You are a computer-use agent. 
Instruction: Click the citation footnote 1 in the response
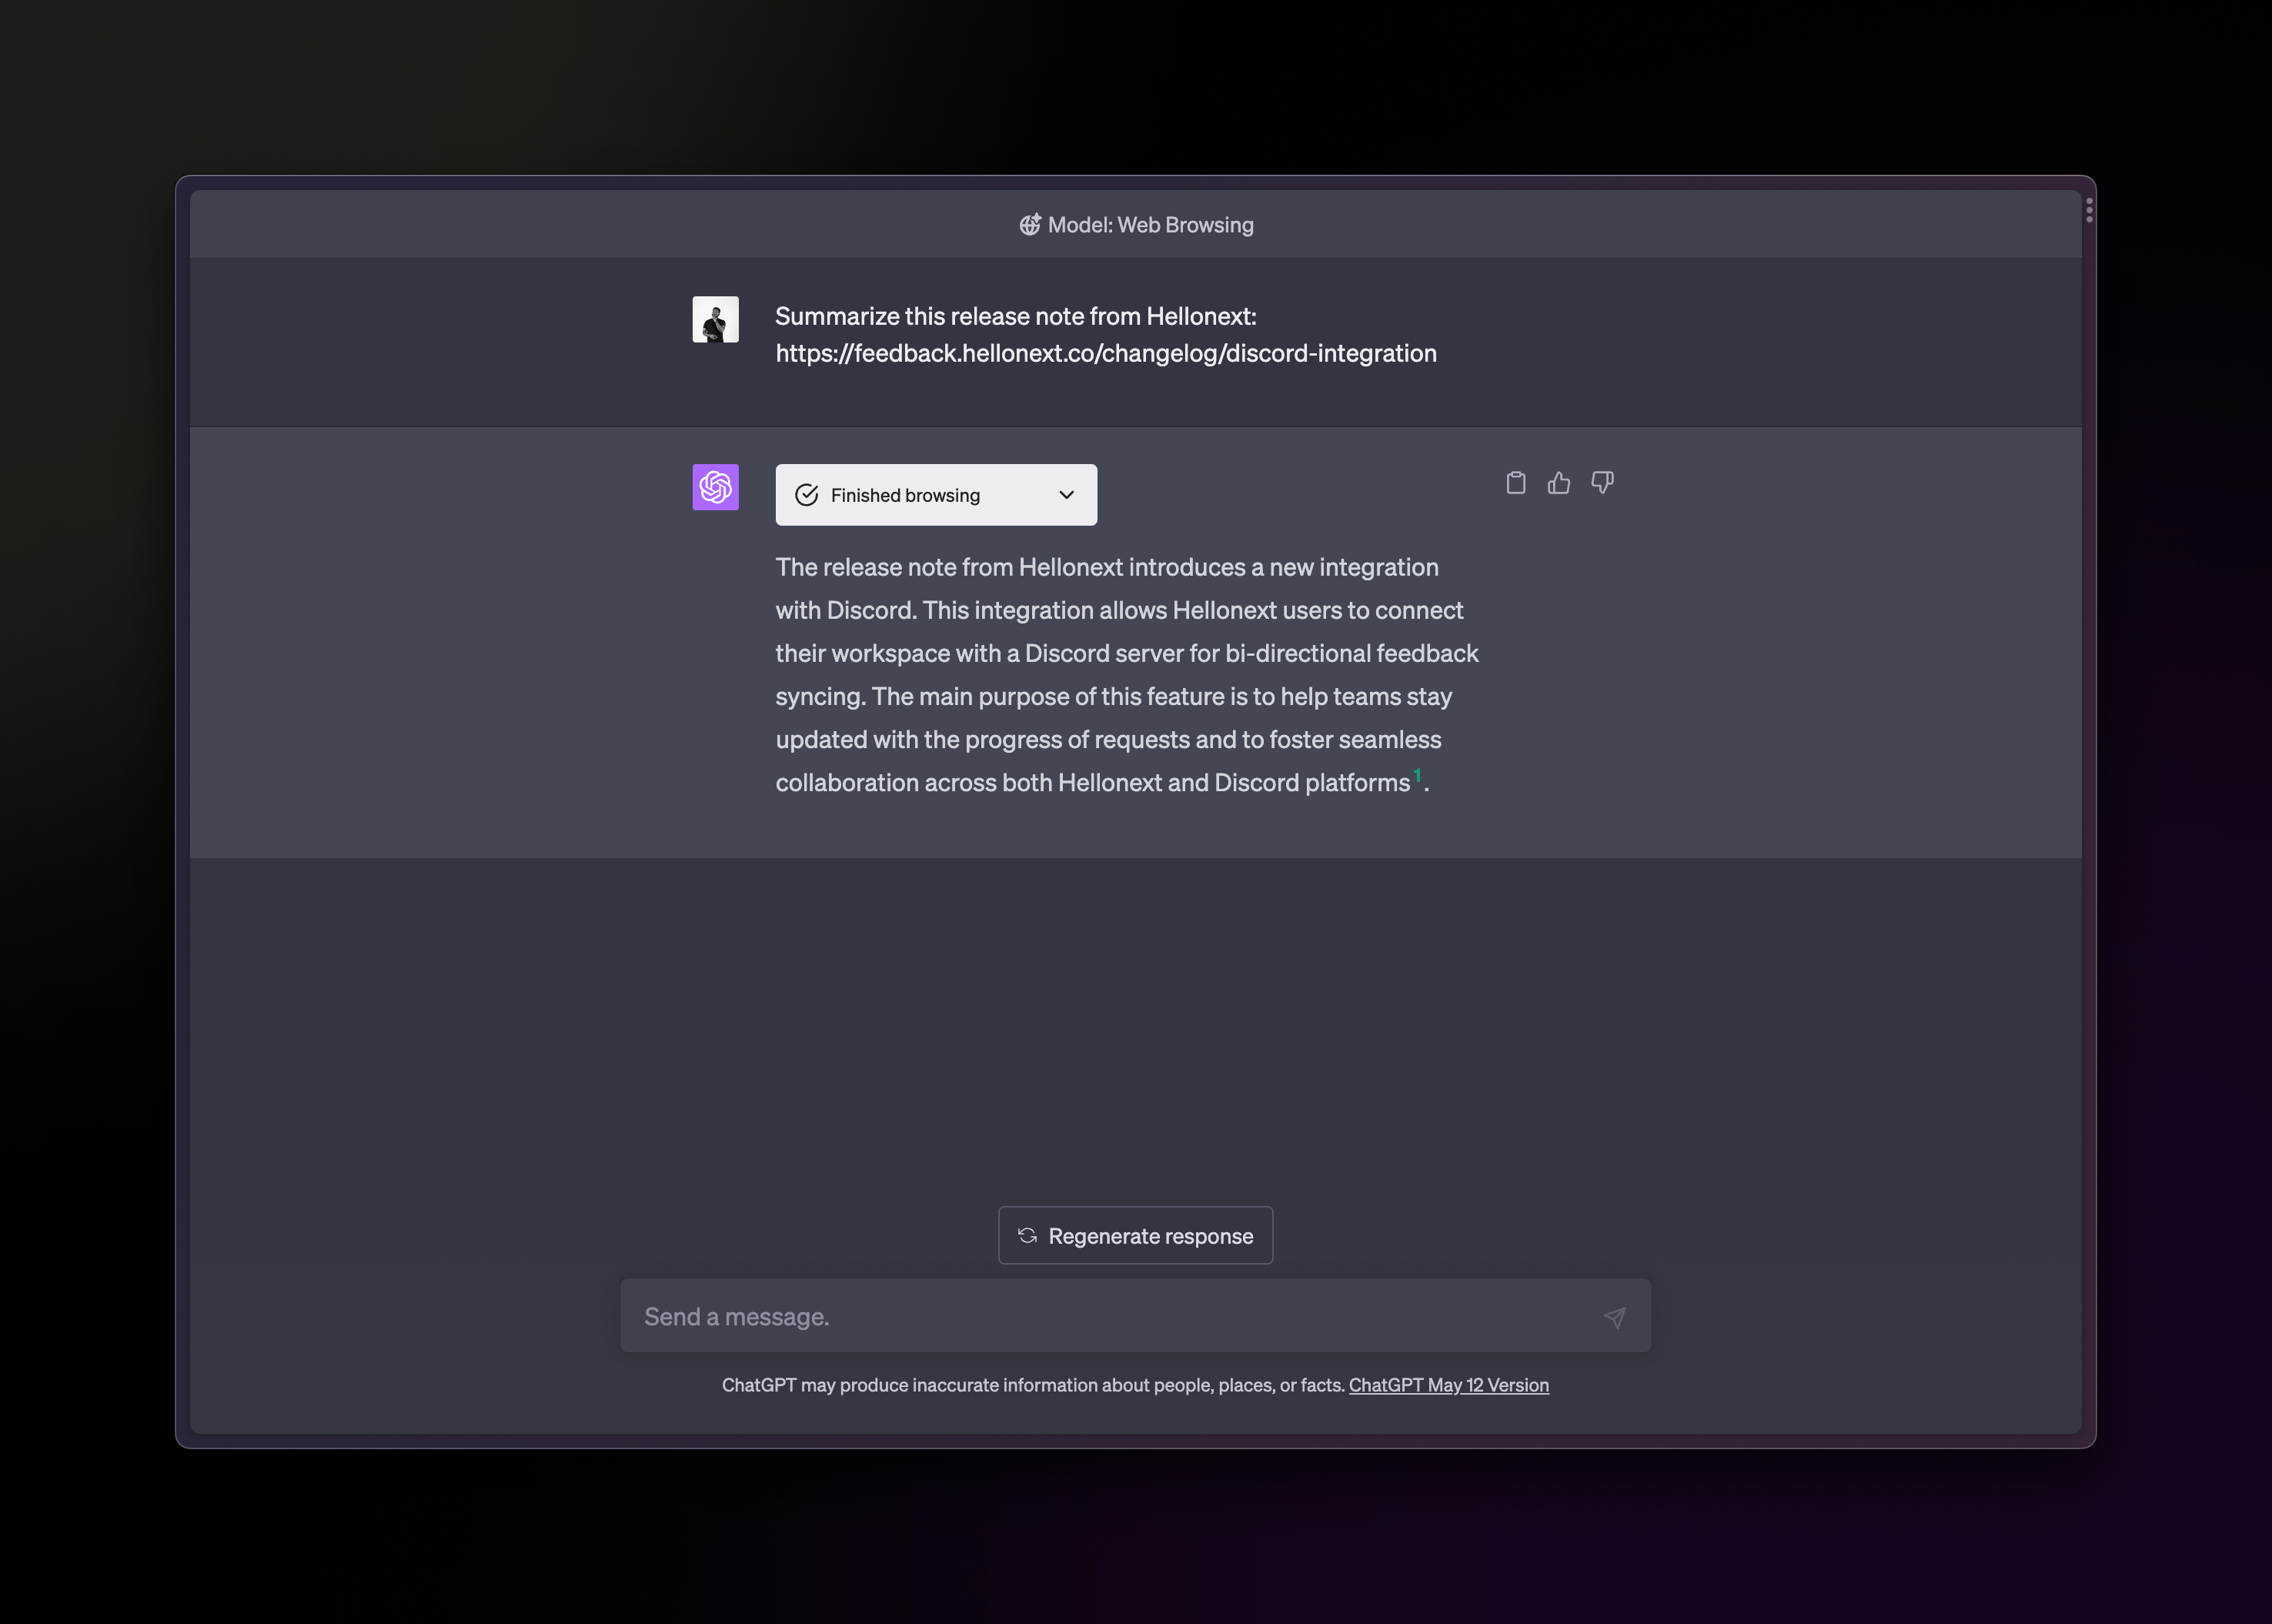pos(1417,775)
